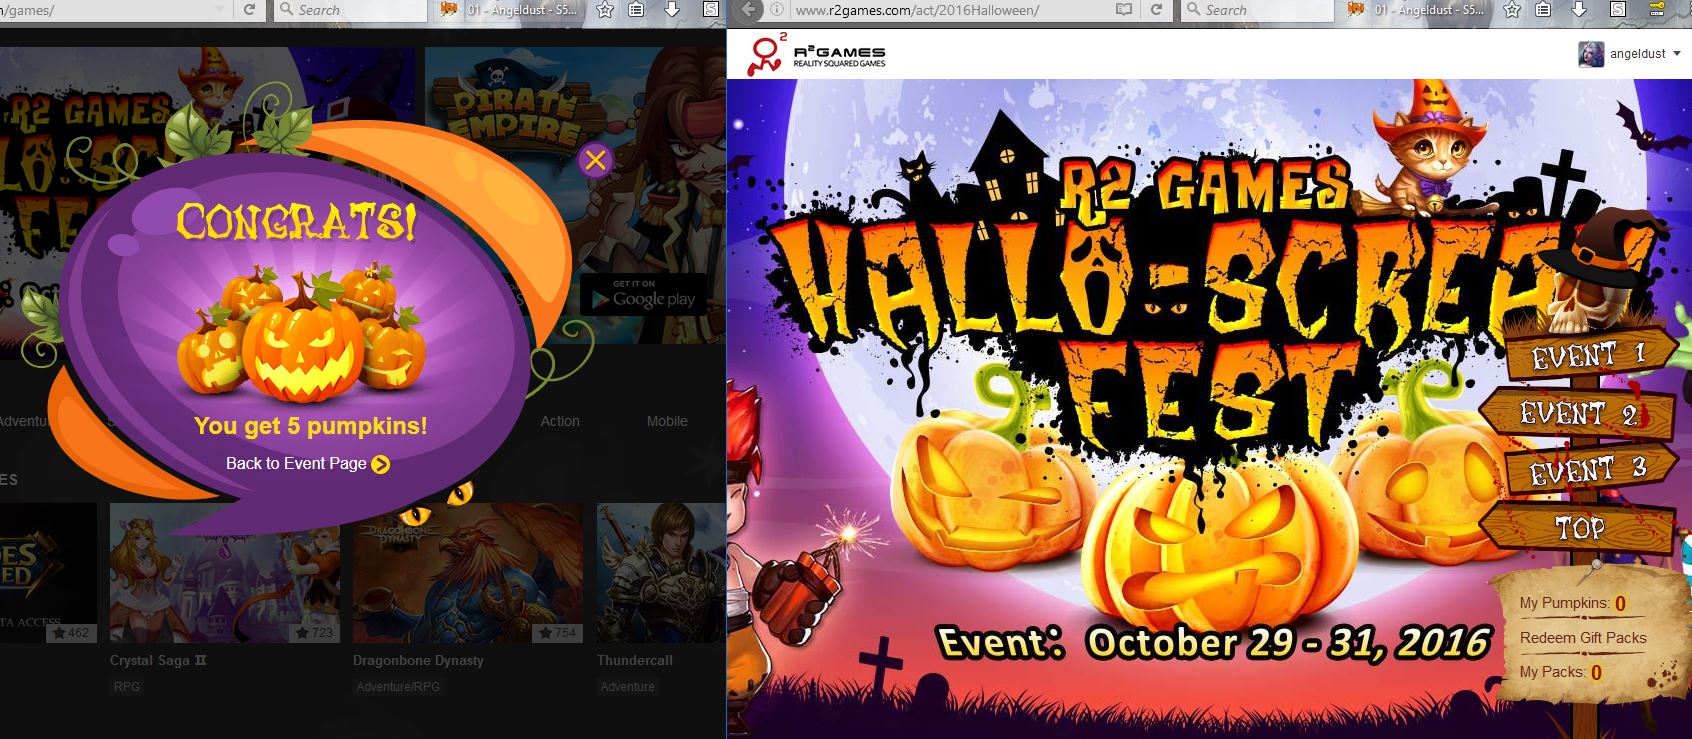Image resolution: width=1692 pixels, height=739 pixels.
Task: Select the Mobile games category tab
Action: (667, 421)
